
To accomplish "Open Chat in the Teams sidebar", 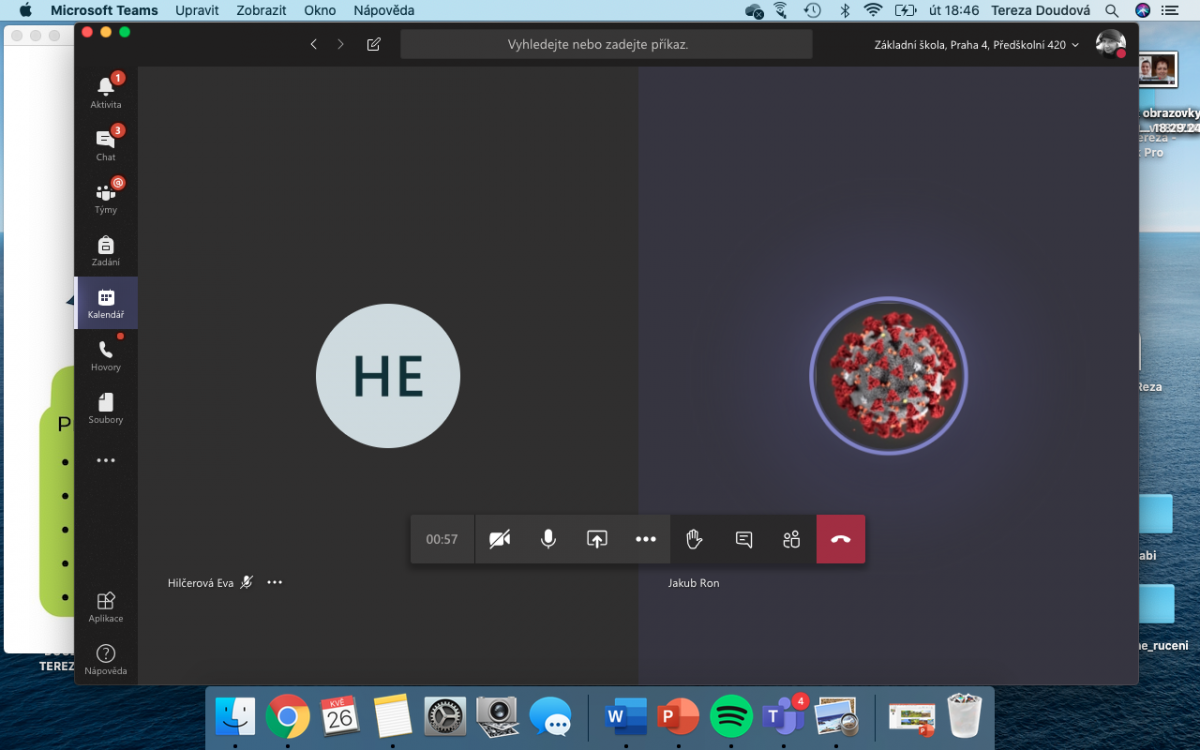I will [x=106, y=144].
